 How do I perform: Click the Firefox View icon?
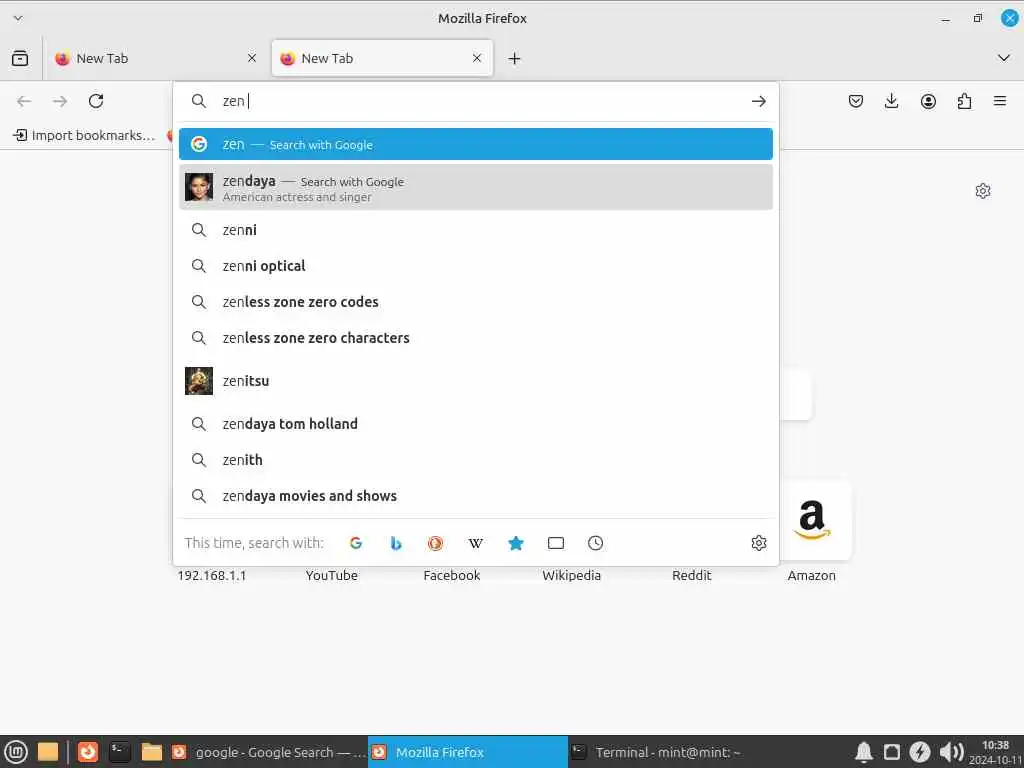[x=20, y=58]
